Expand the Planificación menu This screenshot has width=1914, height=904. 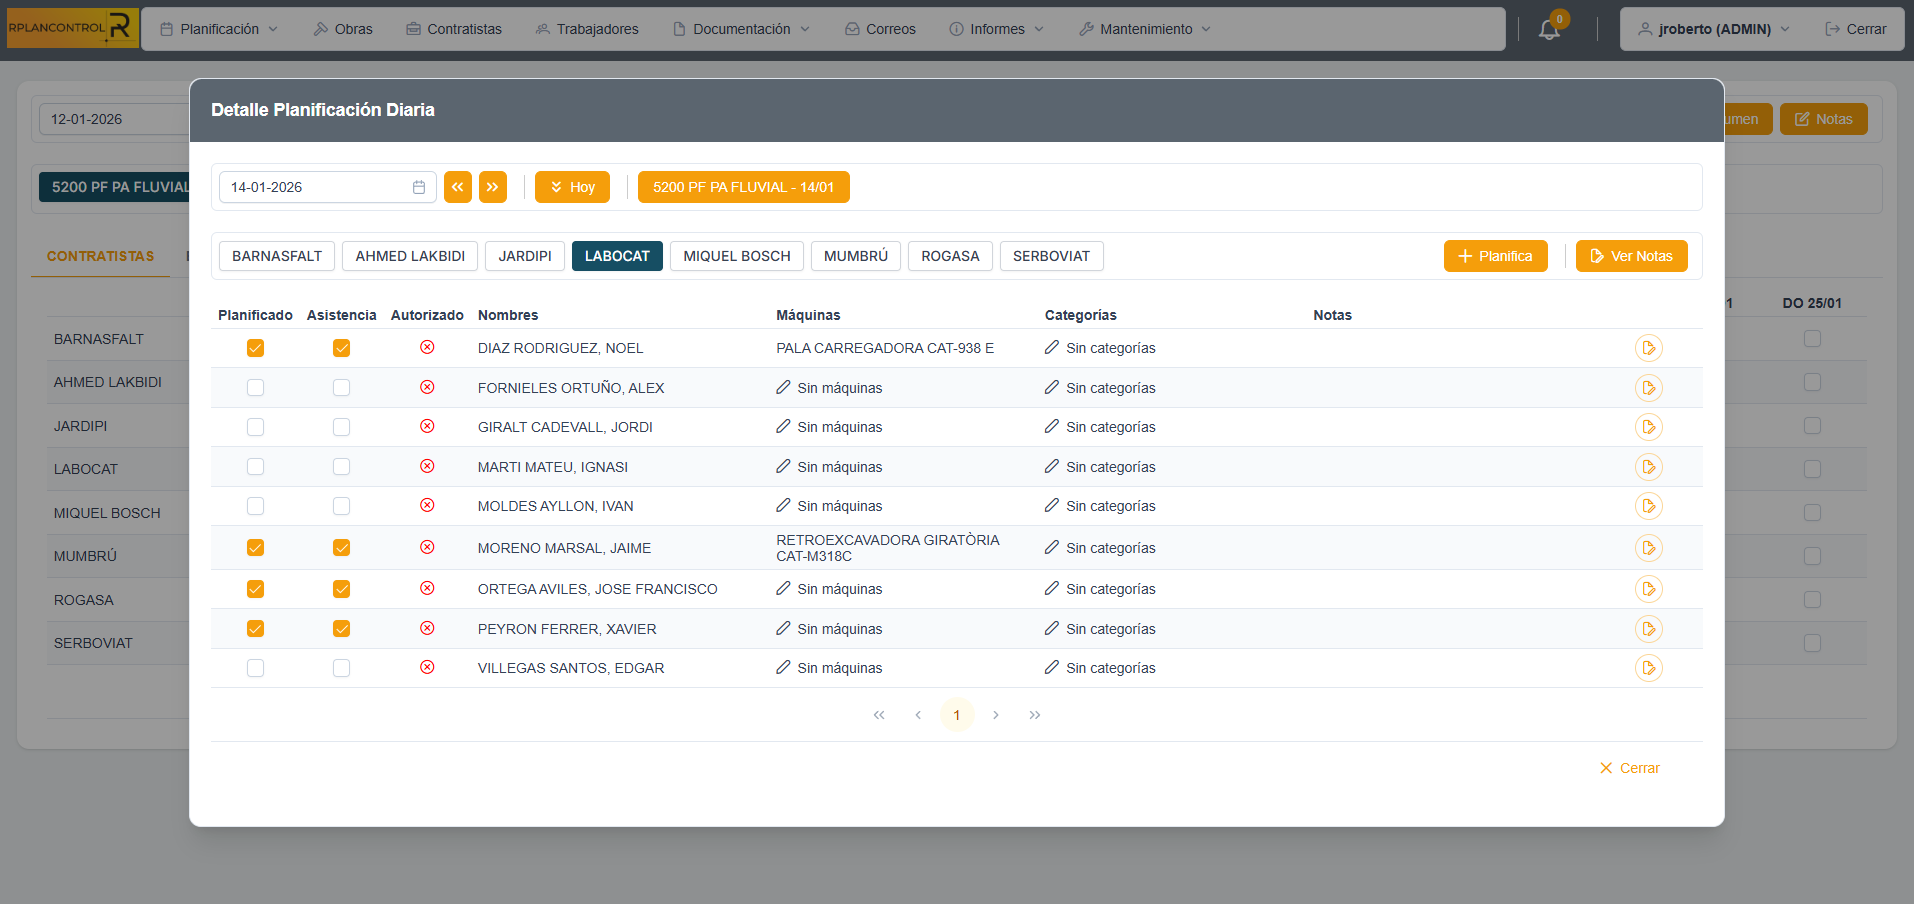coord(219,29)
